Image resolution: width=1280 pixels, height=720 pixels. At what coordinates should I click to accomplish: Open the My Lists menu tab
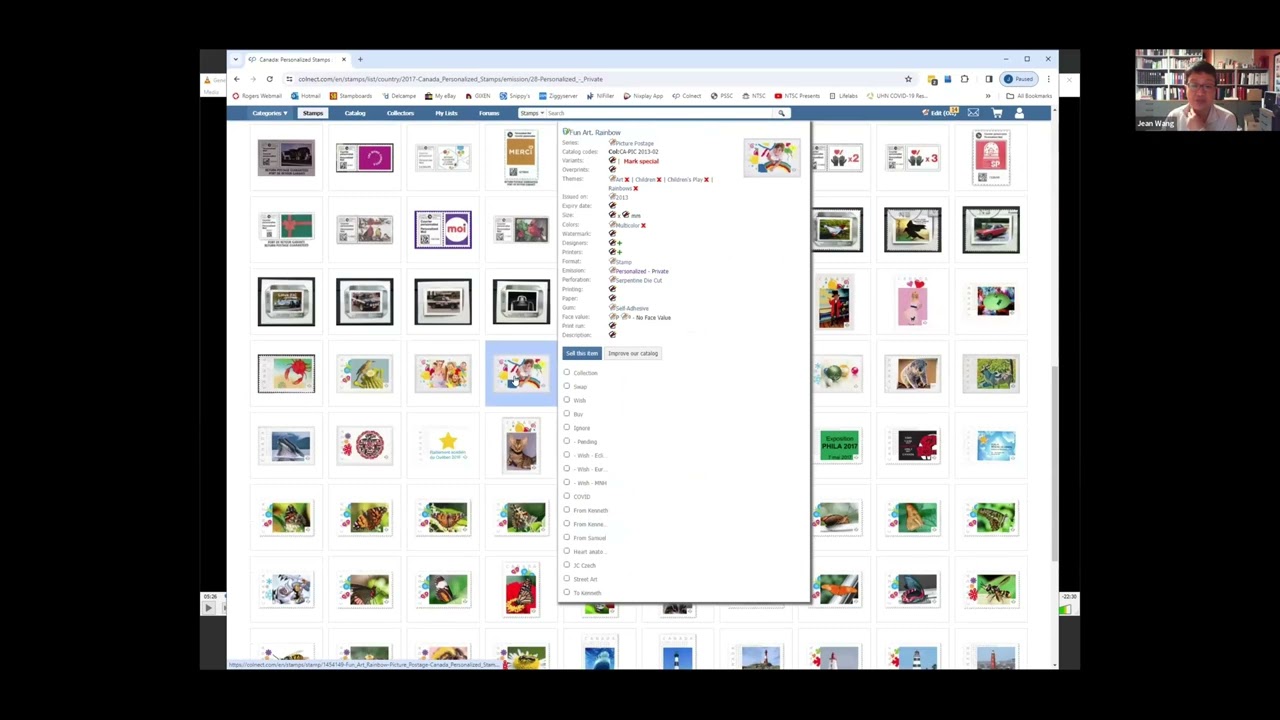pos(446,113)
